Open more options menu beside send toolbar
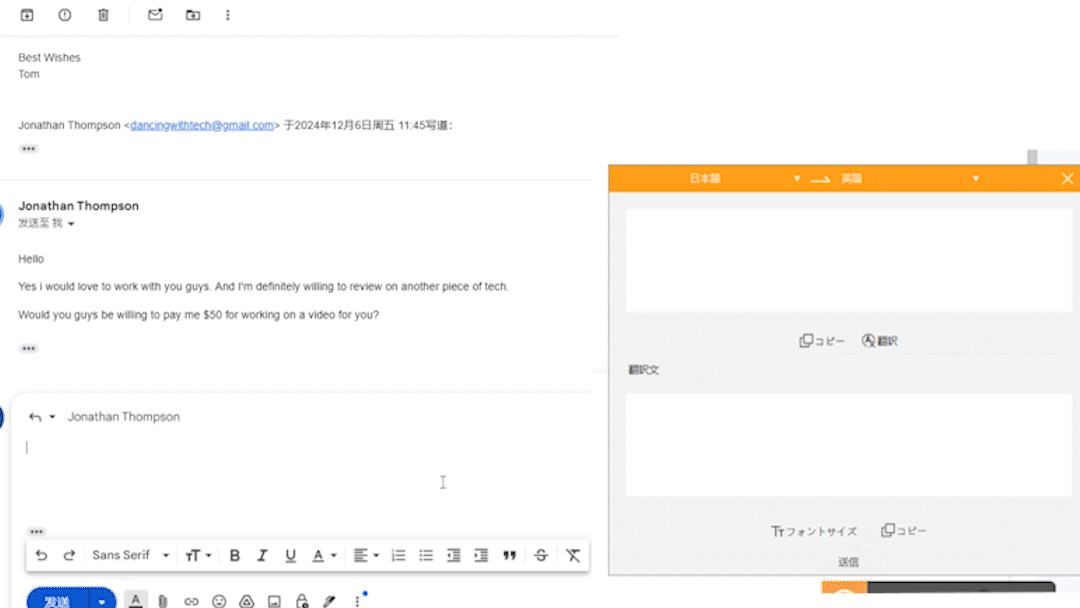Viewport: 1080px width, 608px height. tap(357, 601)
